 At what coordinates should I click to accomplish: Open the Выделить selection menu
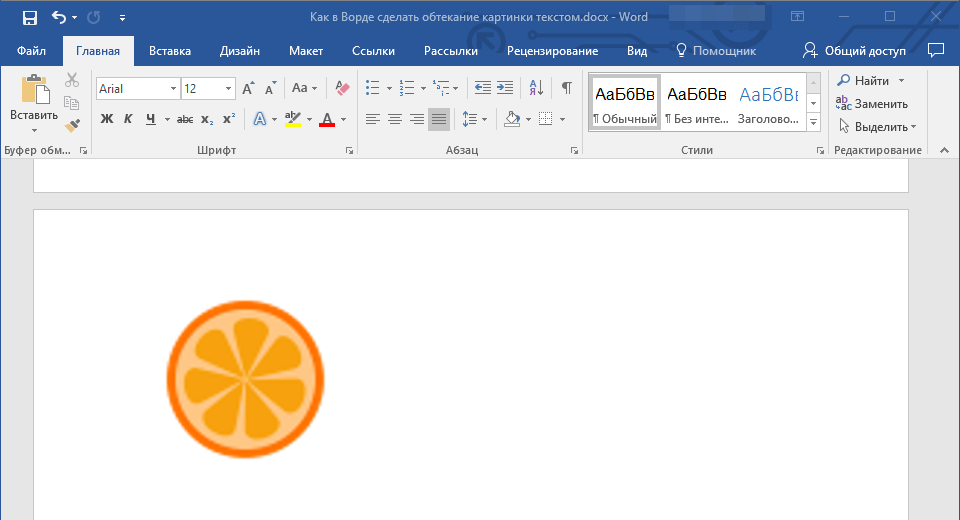coord(877,127)
